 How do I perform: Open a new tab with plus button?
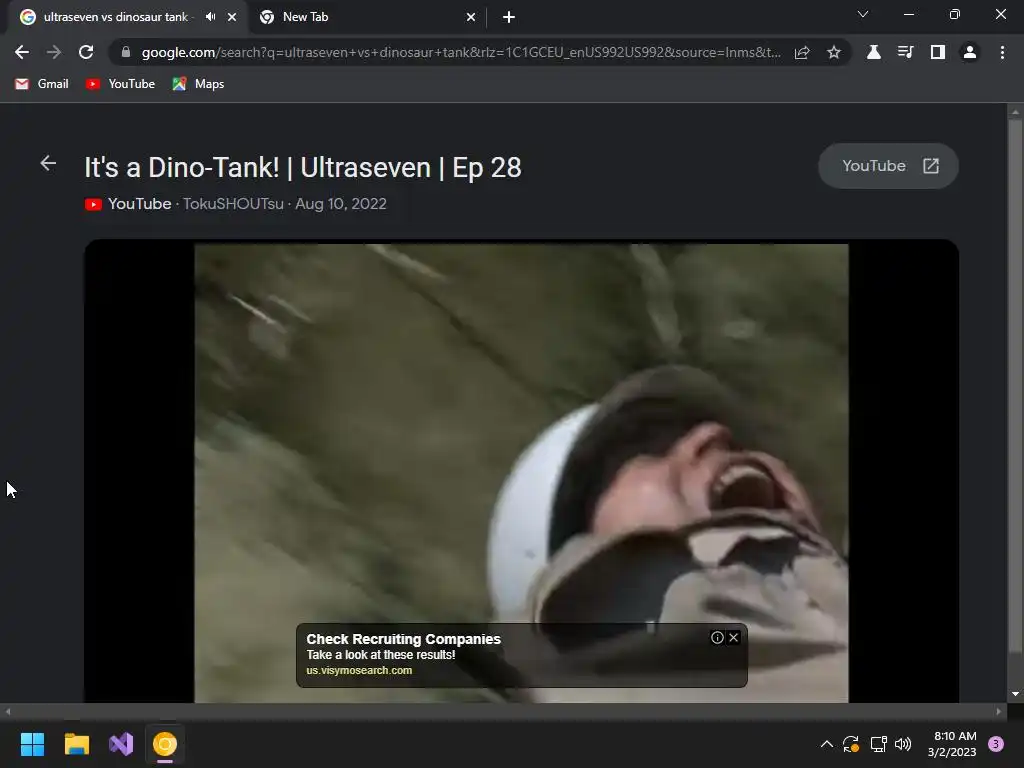[x=509, y=17]
